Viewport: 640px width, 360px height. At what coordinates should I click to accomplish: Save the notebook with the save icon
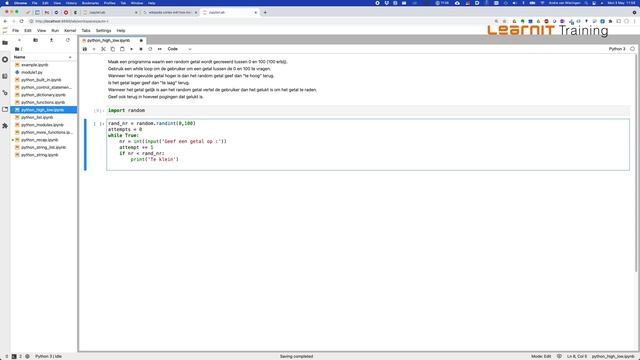(x=85, y=49)
